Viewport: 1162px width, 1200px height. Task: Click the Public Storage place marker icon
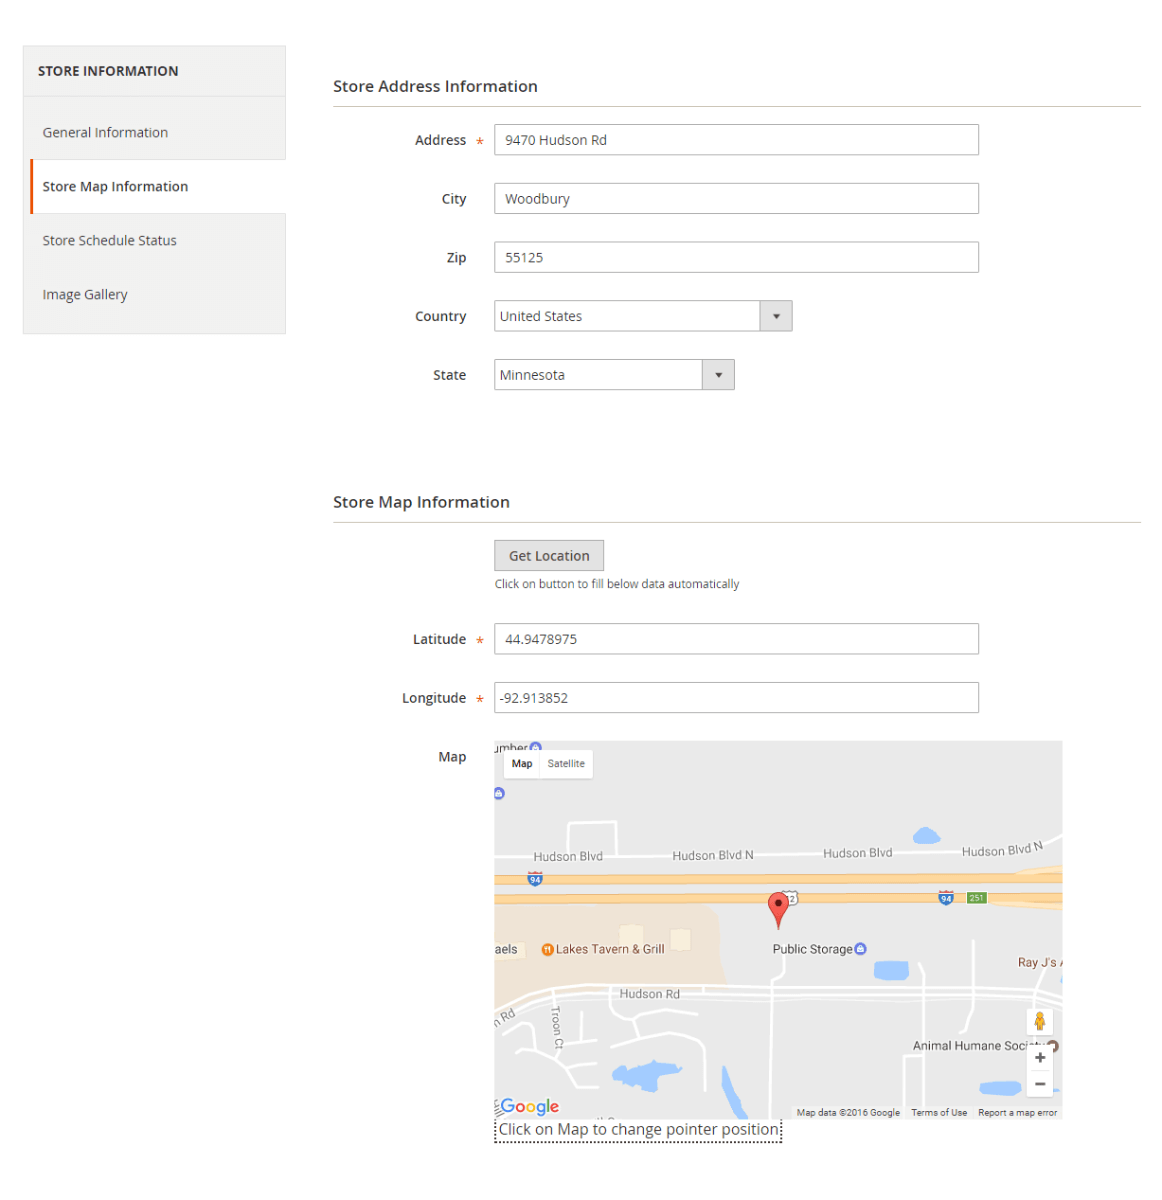(861, 949)
